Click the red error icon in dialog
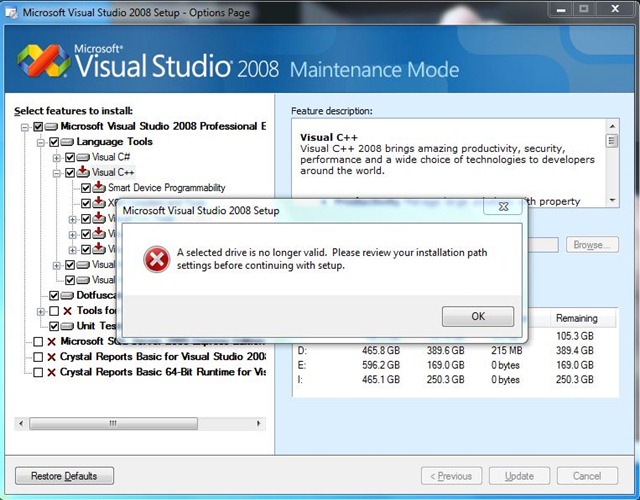 156,259
